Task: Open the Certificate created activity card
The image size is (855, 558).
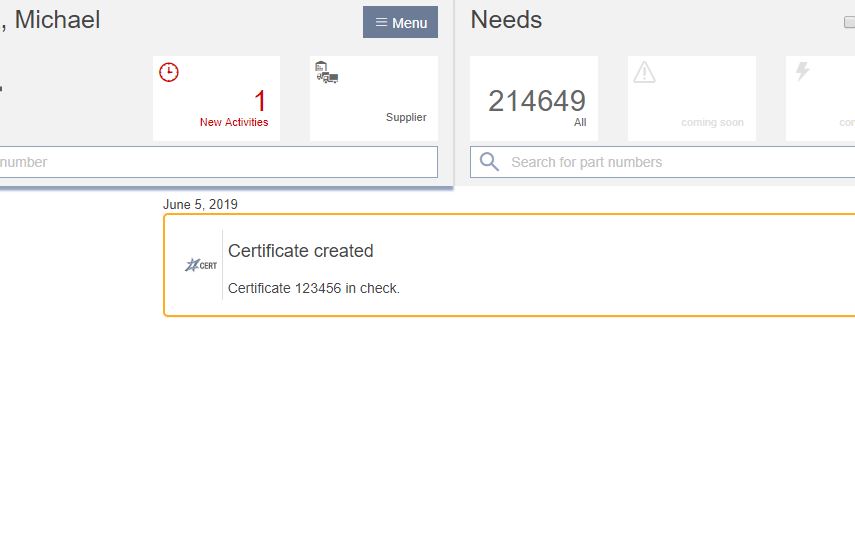Action: [509, 265]
